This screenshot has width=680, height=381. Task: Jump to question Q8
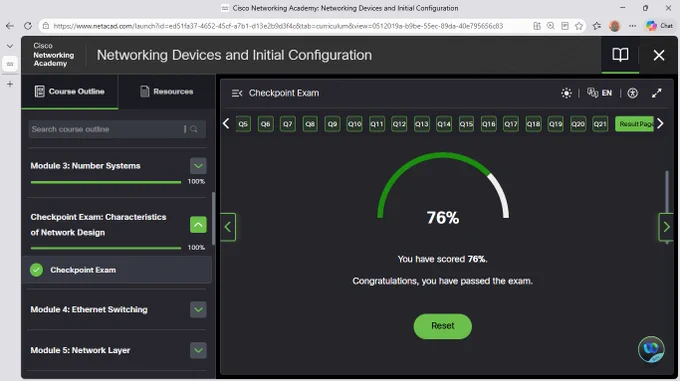tap(310, 124)
